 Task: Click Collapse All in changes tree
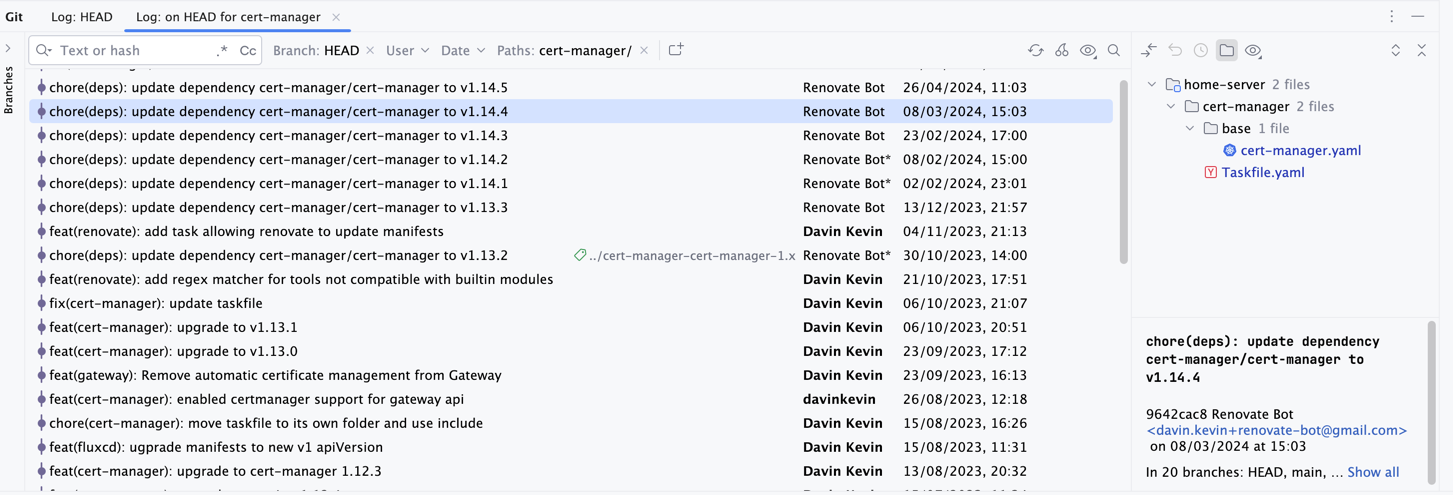pos(1422,50)
